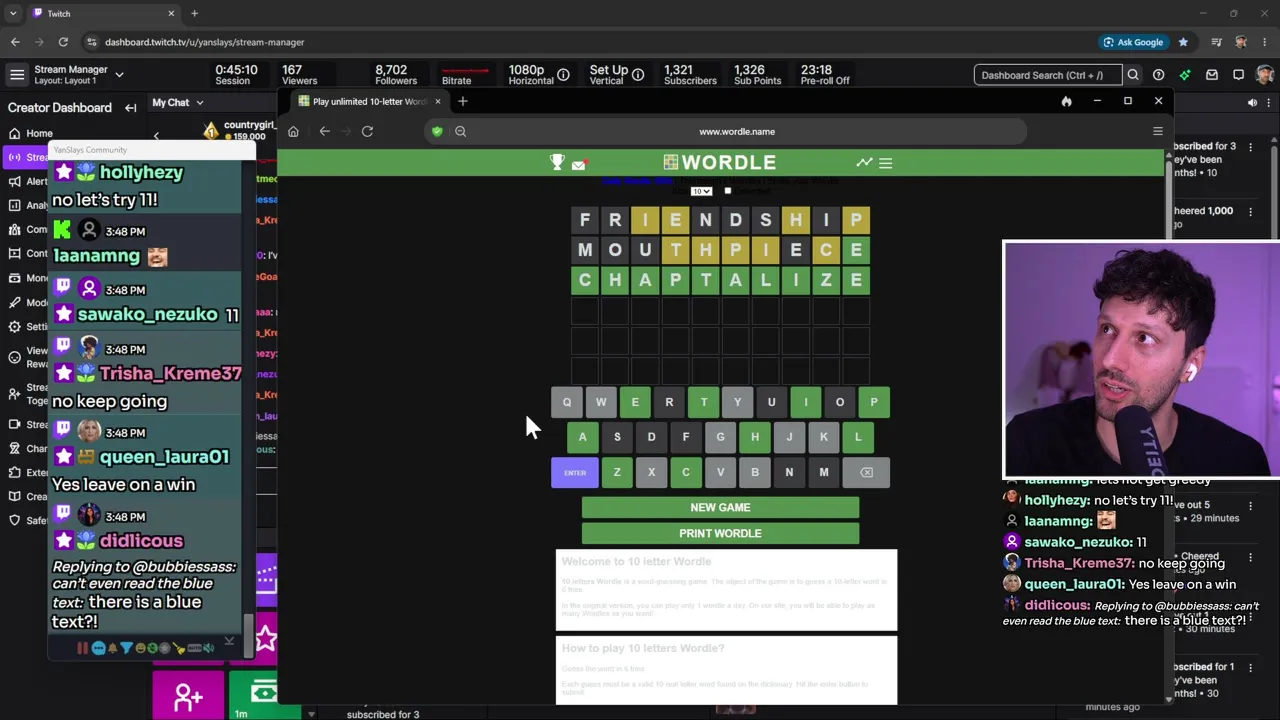Click the PRINT WORDLE button

coord(720,533)
